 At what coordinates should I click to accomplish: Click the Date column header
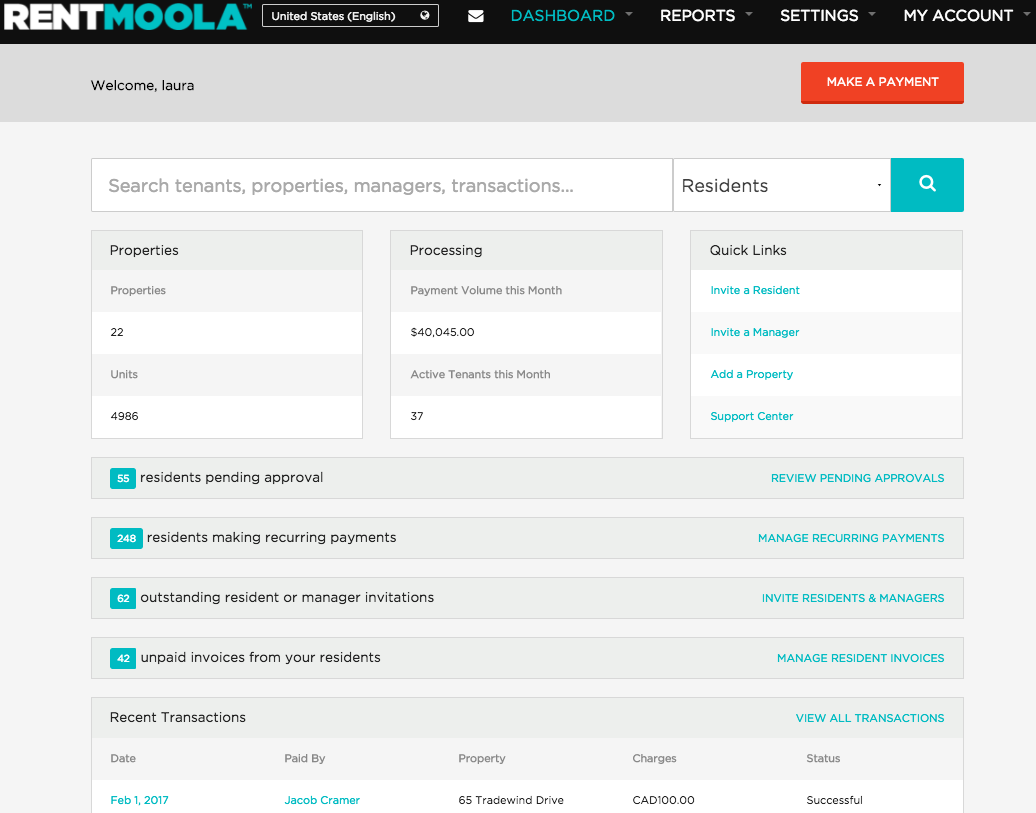123,759
